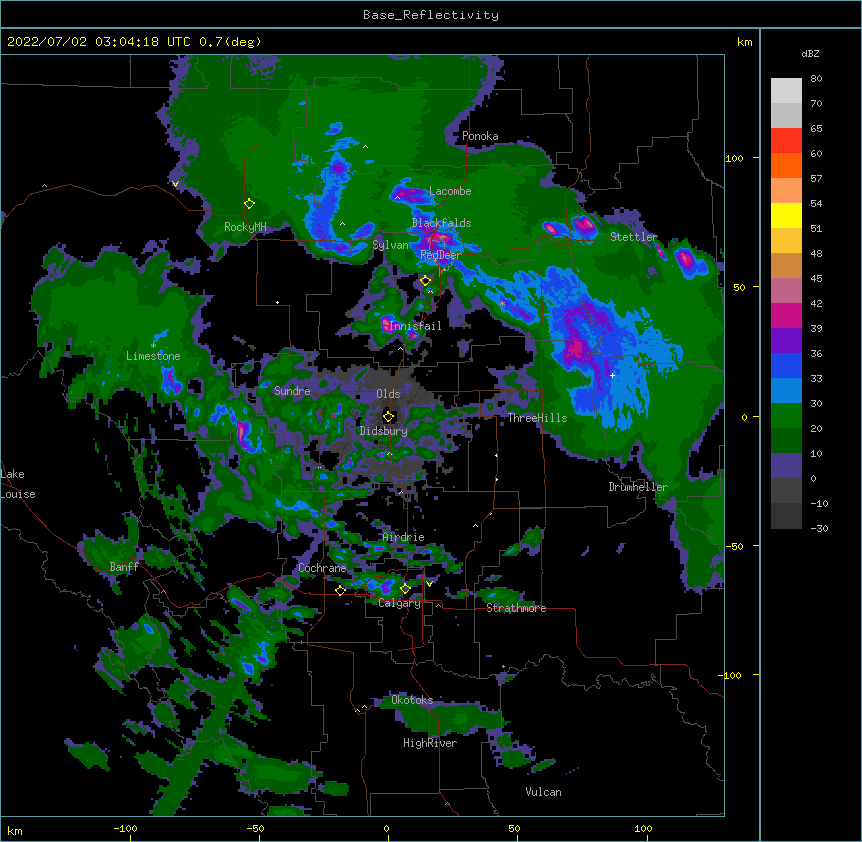
Task: Click the Sylvan label
Action: pyautogui.click(x=390, y=245)
